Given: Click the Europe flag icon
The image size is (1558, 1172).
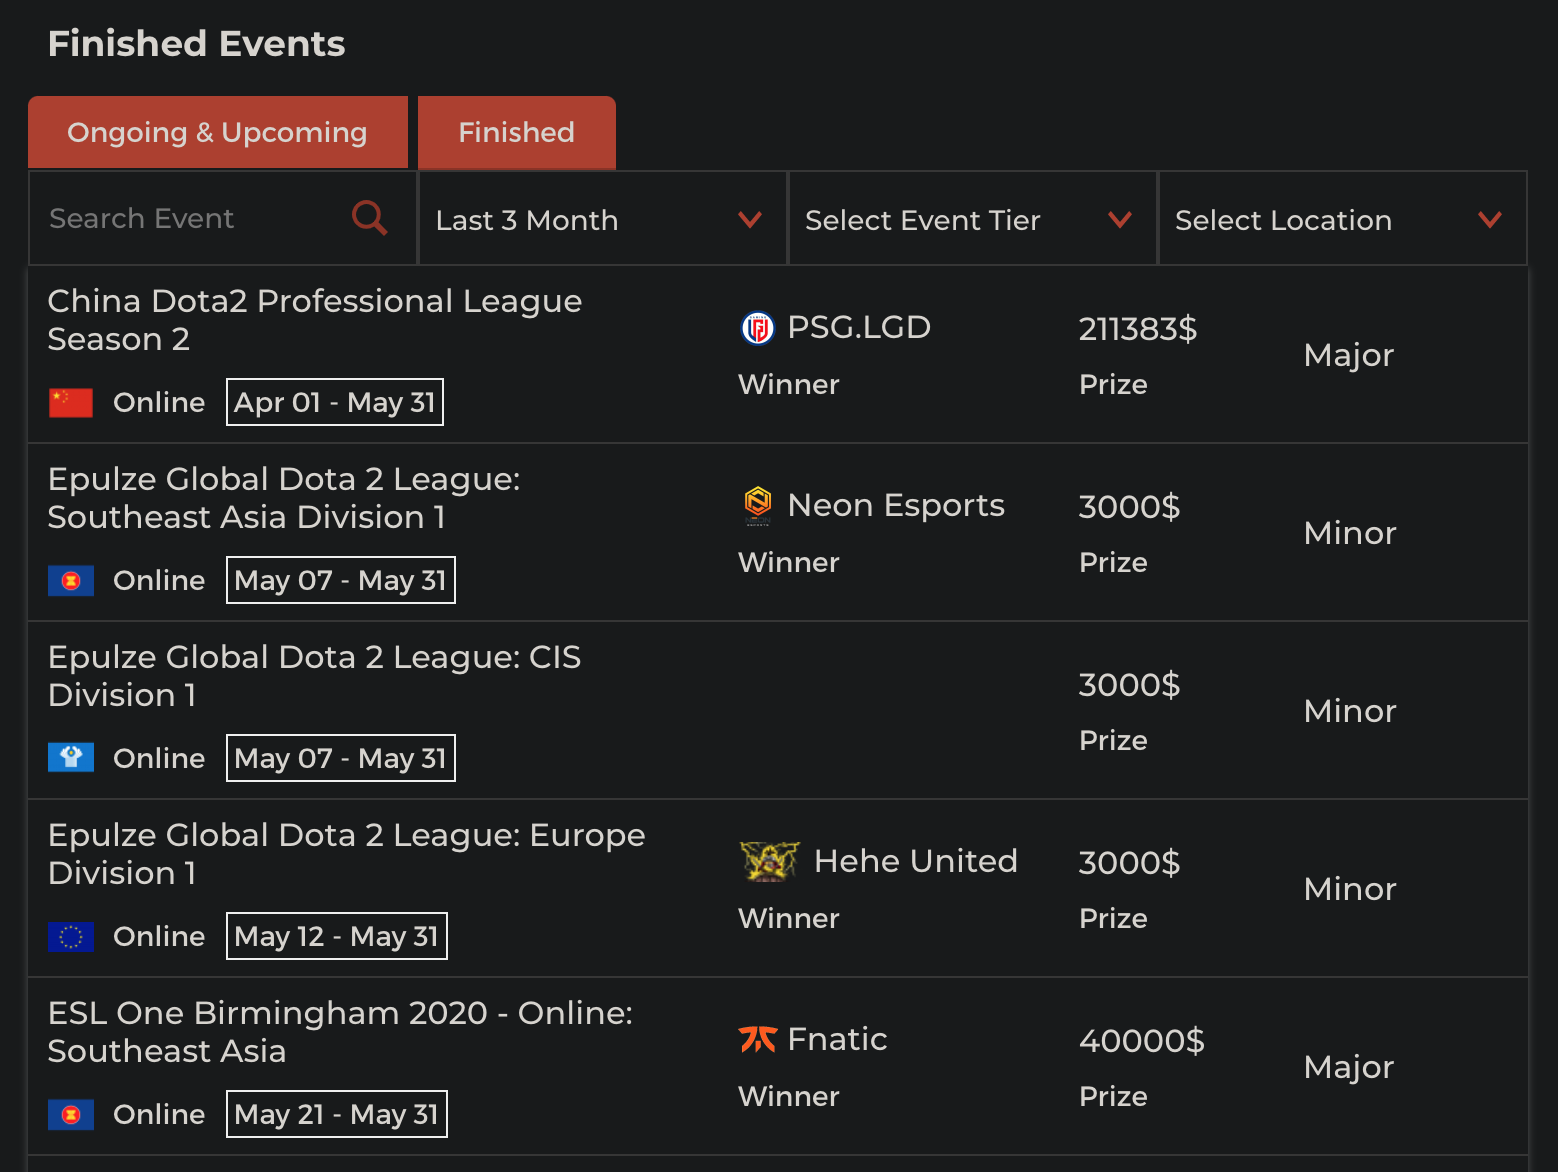Looking at the screenshot, I should (71, 937).
